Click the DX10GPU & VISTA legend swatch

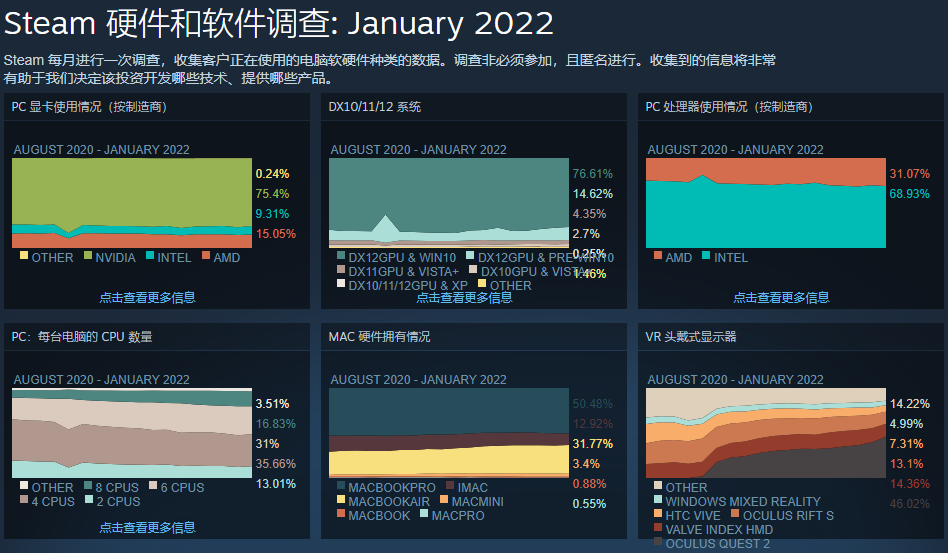(x=473, y=269)
